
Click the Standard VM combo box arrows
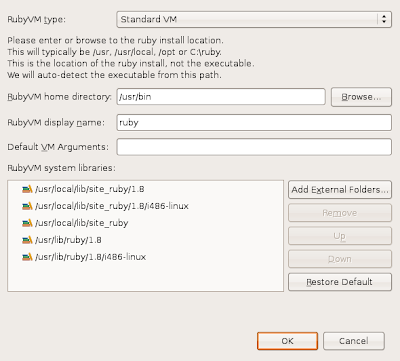pos(384,19)
